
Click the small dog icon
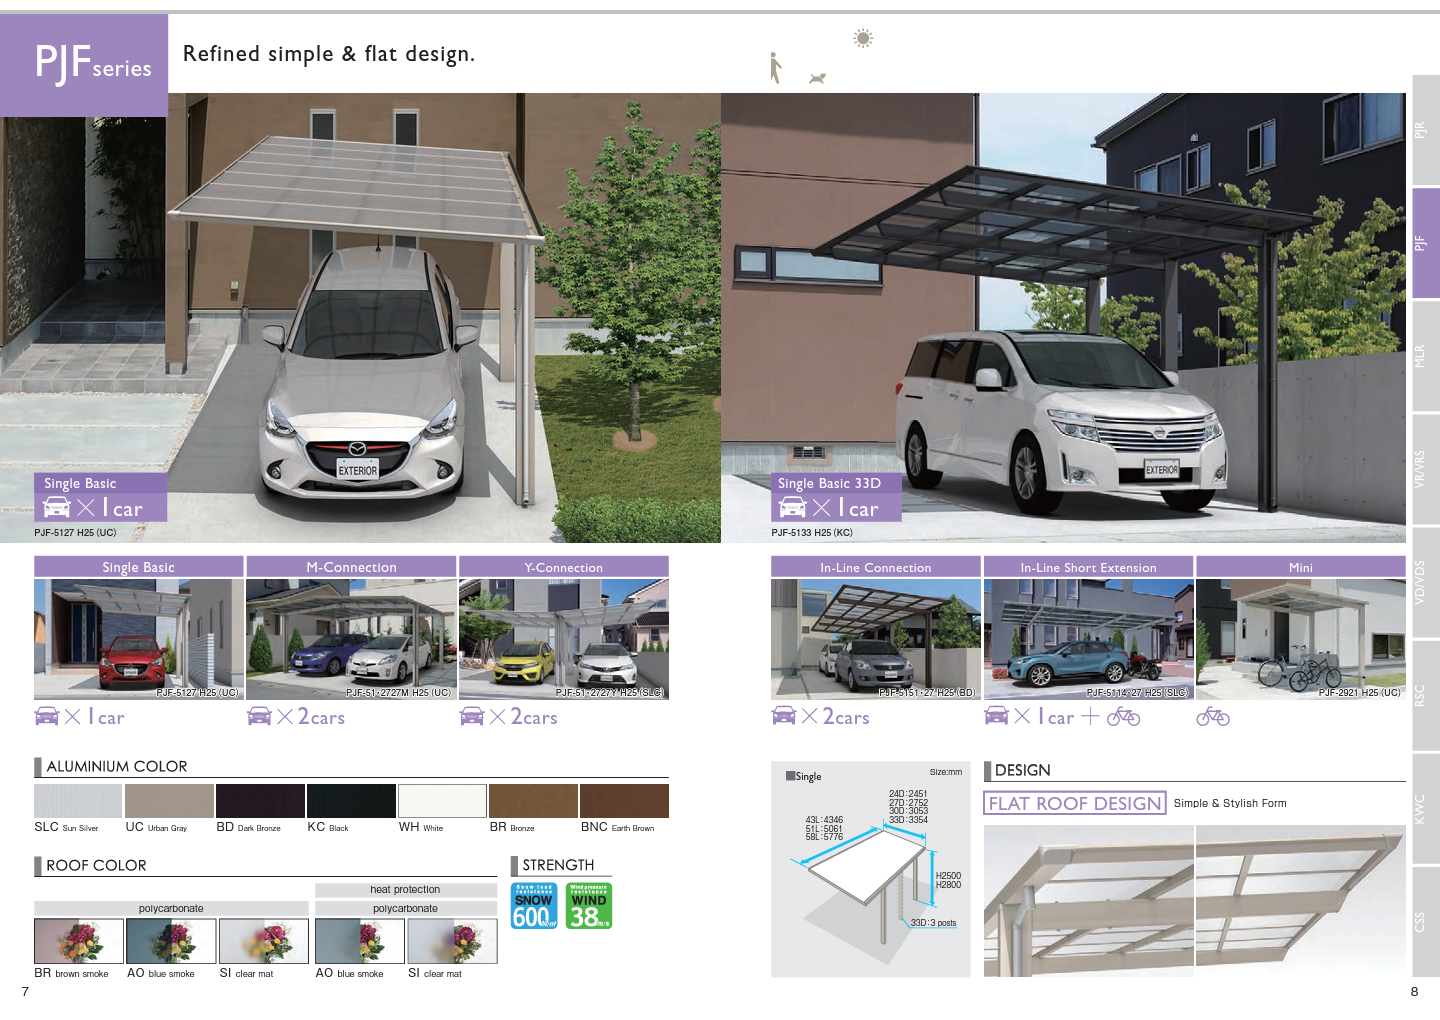[x=817, y=78]
